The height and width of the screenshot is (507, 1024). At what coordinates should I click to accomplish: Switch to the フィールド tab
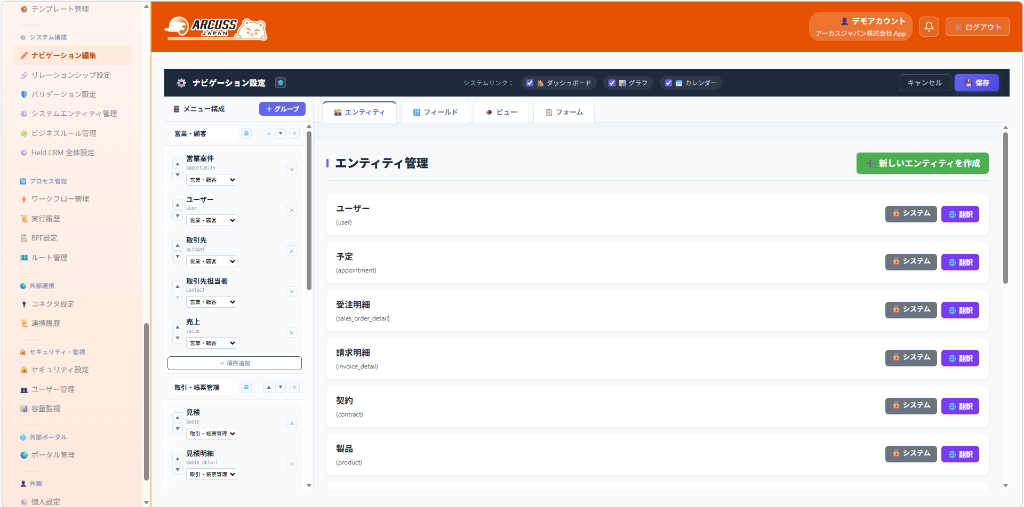pos(436,112)
